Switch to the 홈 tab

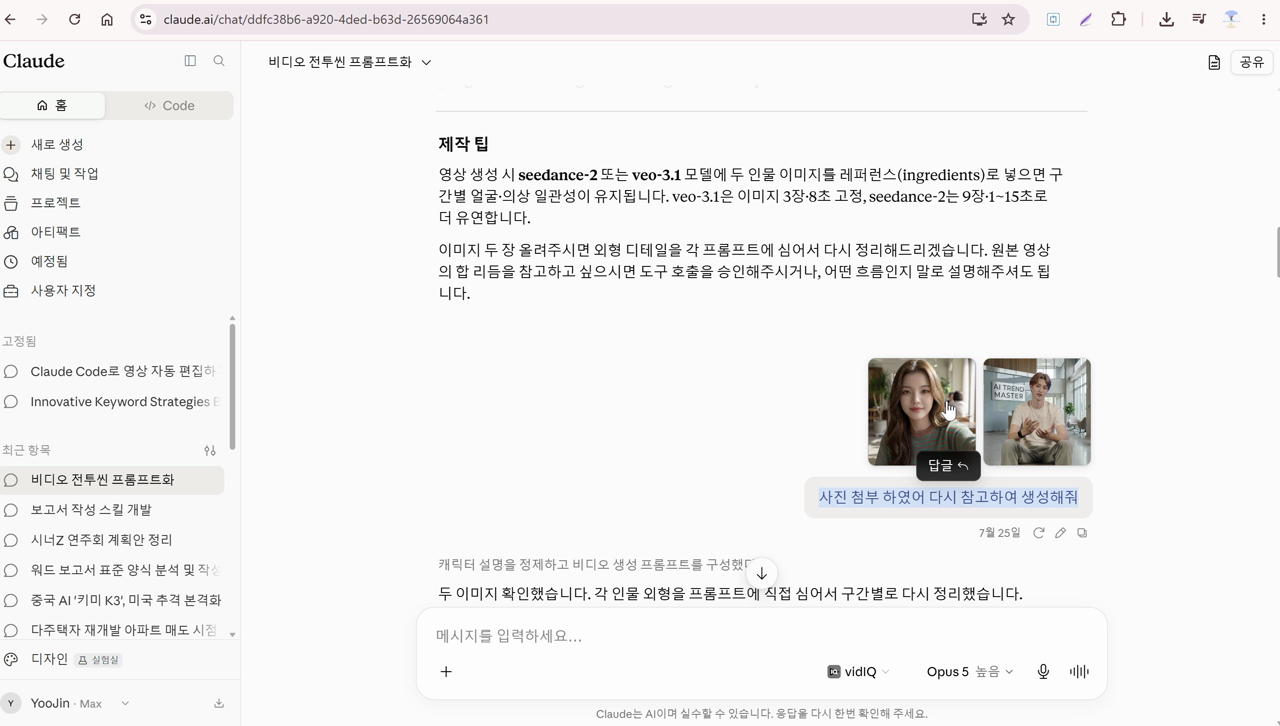click(x=52, y=105)
